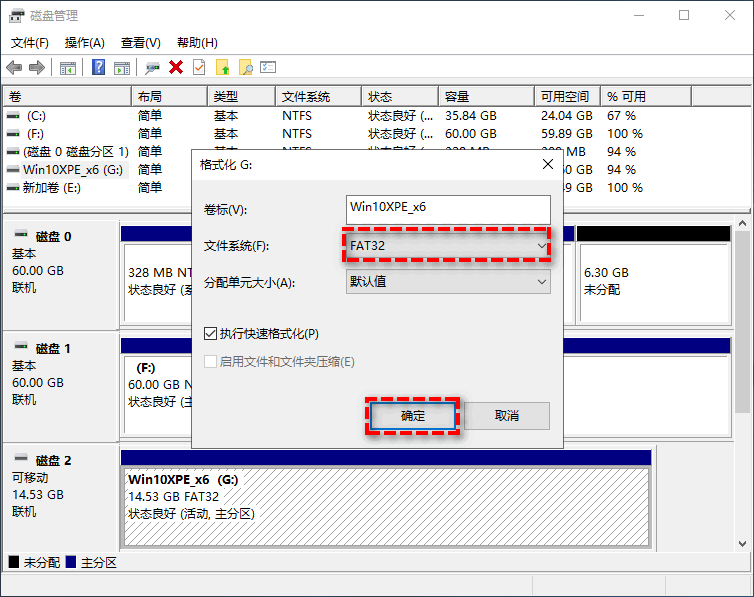
Task: Click the back arrow toolbar icon
Action: 14,67
